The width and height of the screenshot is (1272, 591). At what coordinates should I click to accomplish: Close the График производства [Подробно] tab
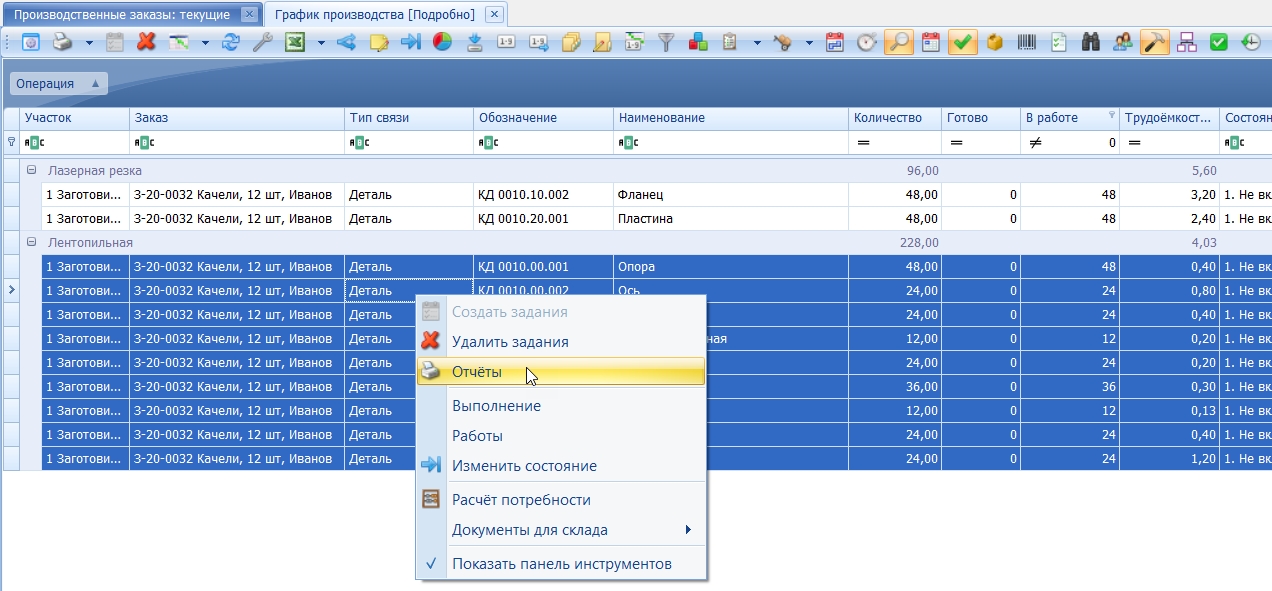[x=493, y=14]
